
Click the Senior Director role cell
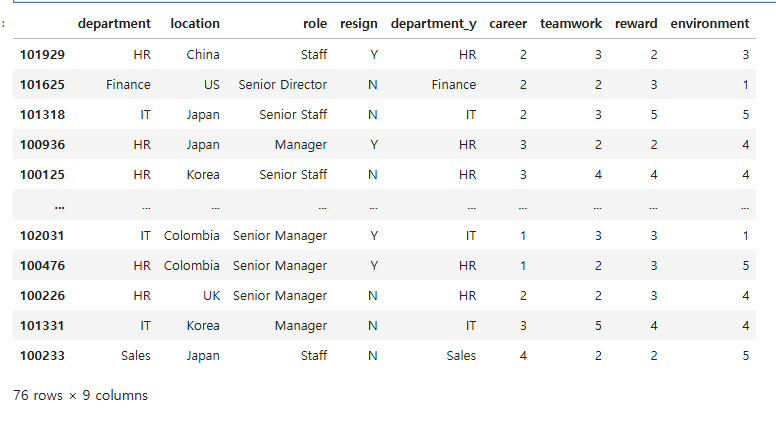coord(283,85)
